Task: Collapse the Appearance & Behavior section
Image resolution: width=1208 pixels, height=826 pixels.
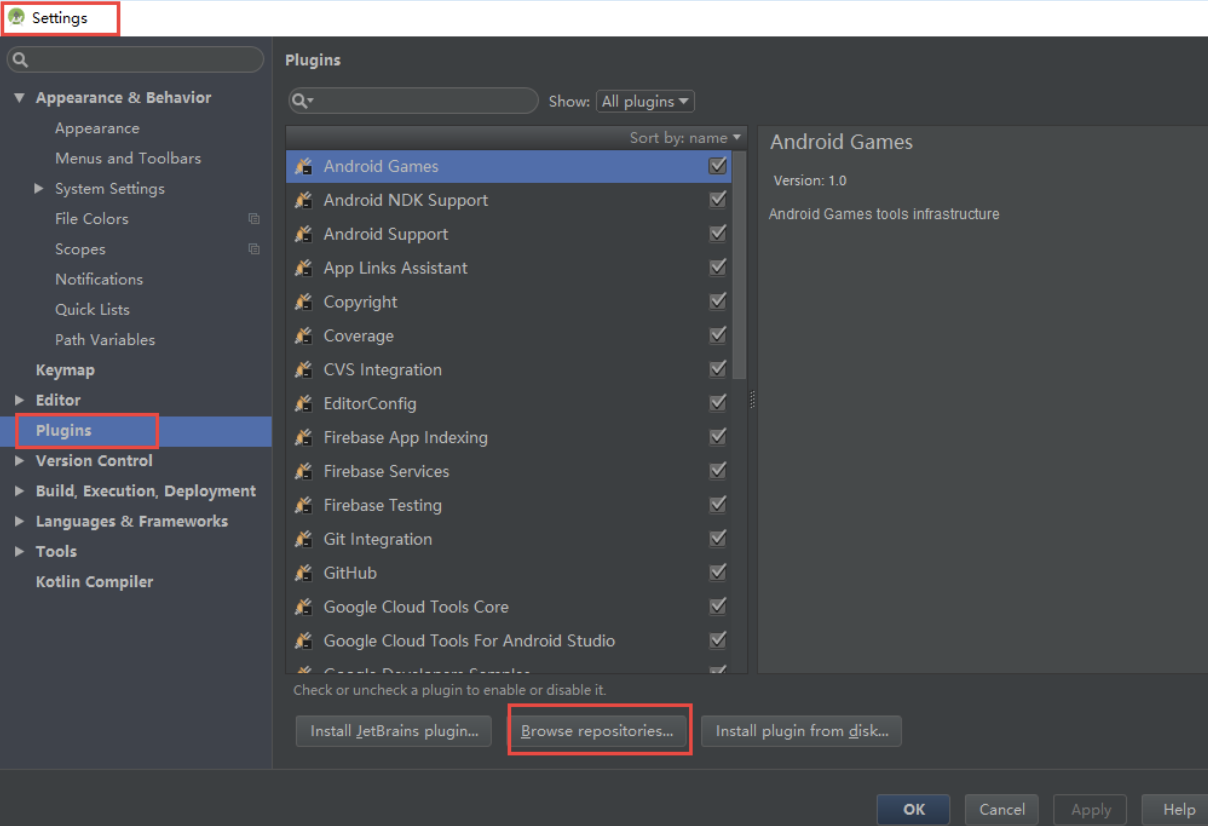Action: click(x=19, y=98)
